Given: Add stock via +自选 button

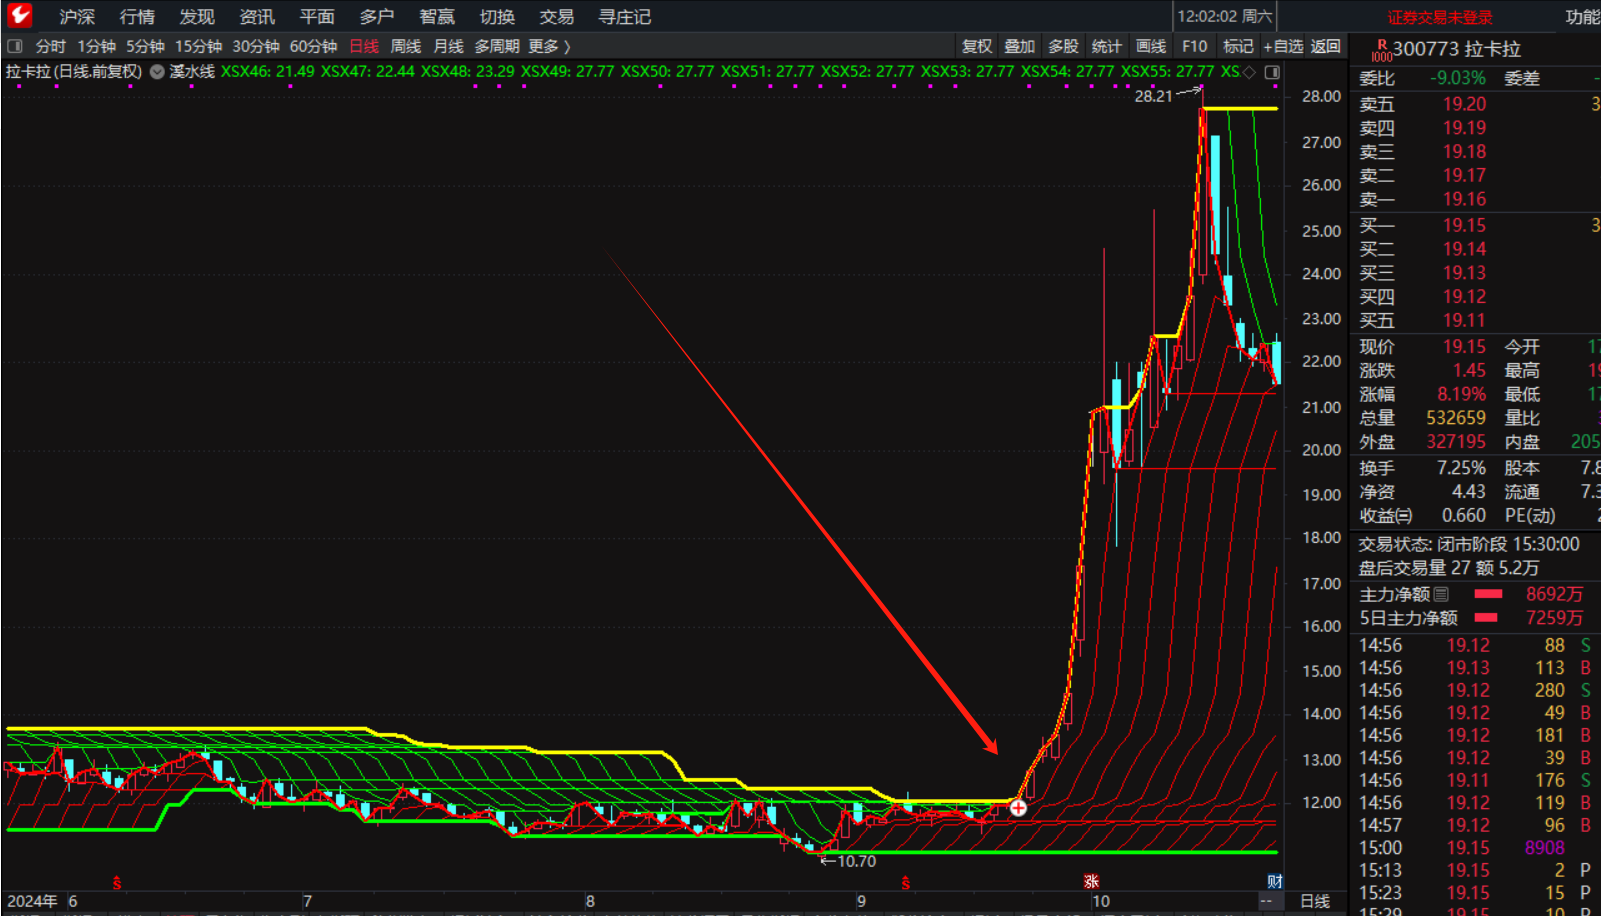Looking at the screenshot, I should pos(1283,46).
